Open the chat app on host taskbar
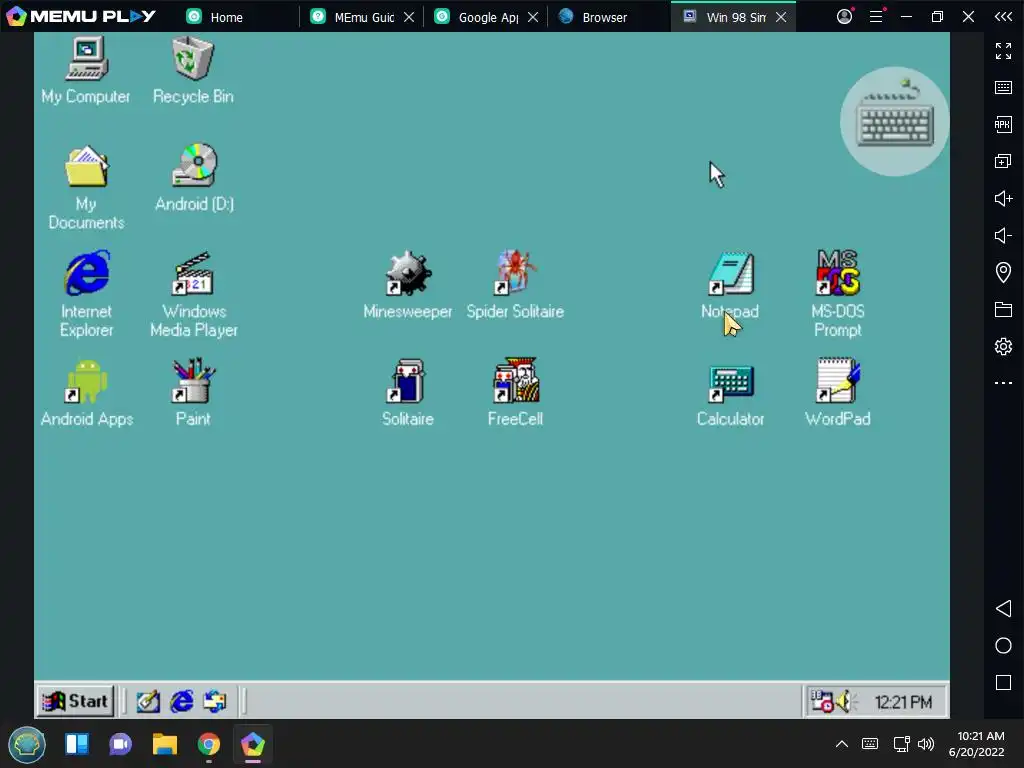The width and height of the screenshot is (1024, 768). click(120, 744)
